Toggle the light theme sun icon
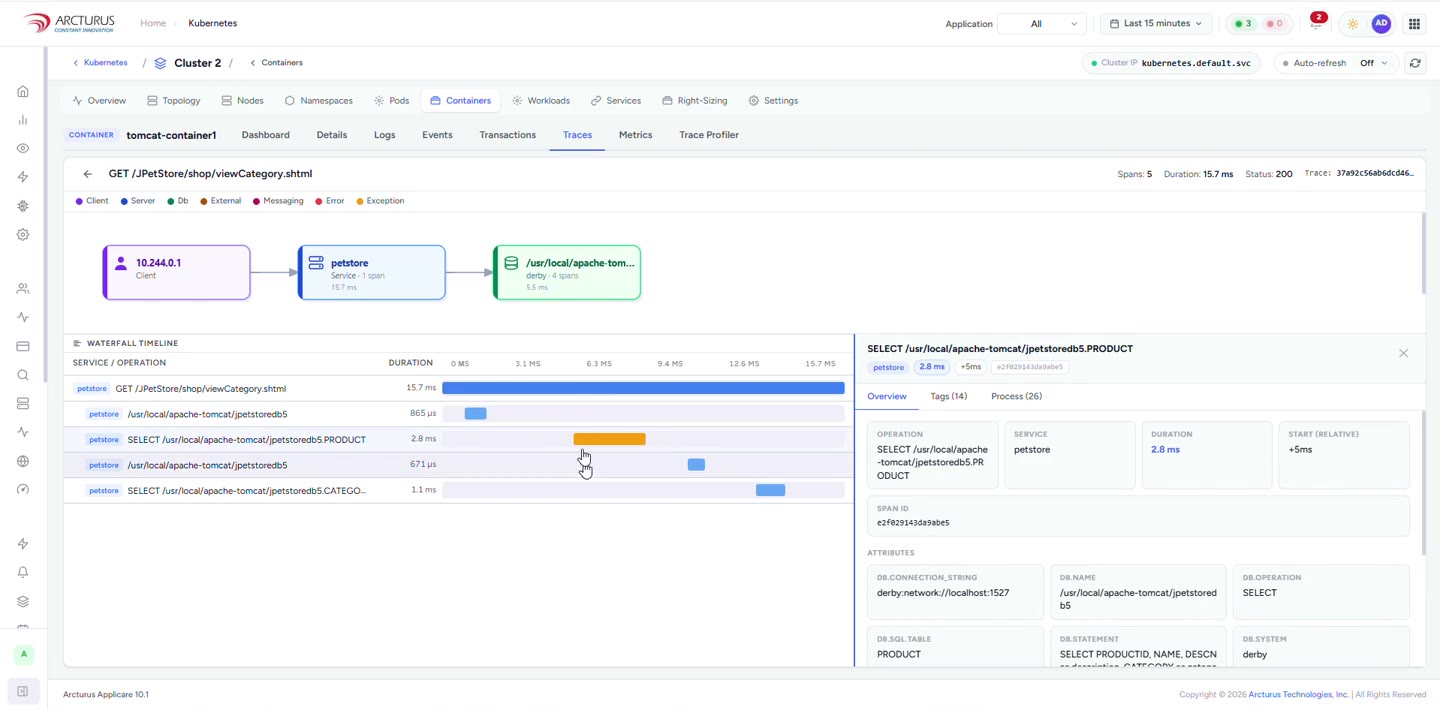Image resolution: width=1440 pixels, height=710 pixels. pyautogui.click(x=1353, y=24)
